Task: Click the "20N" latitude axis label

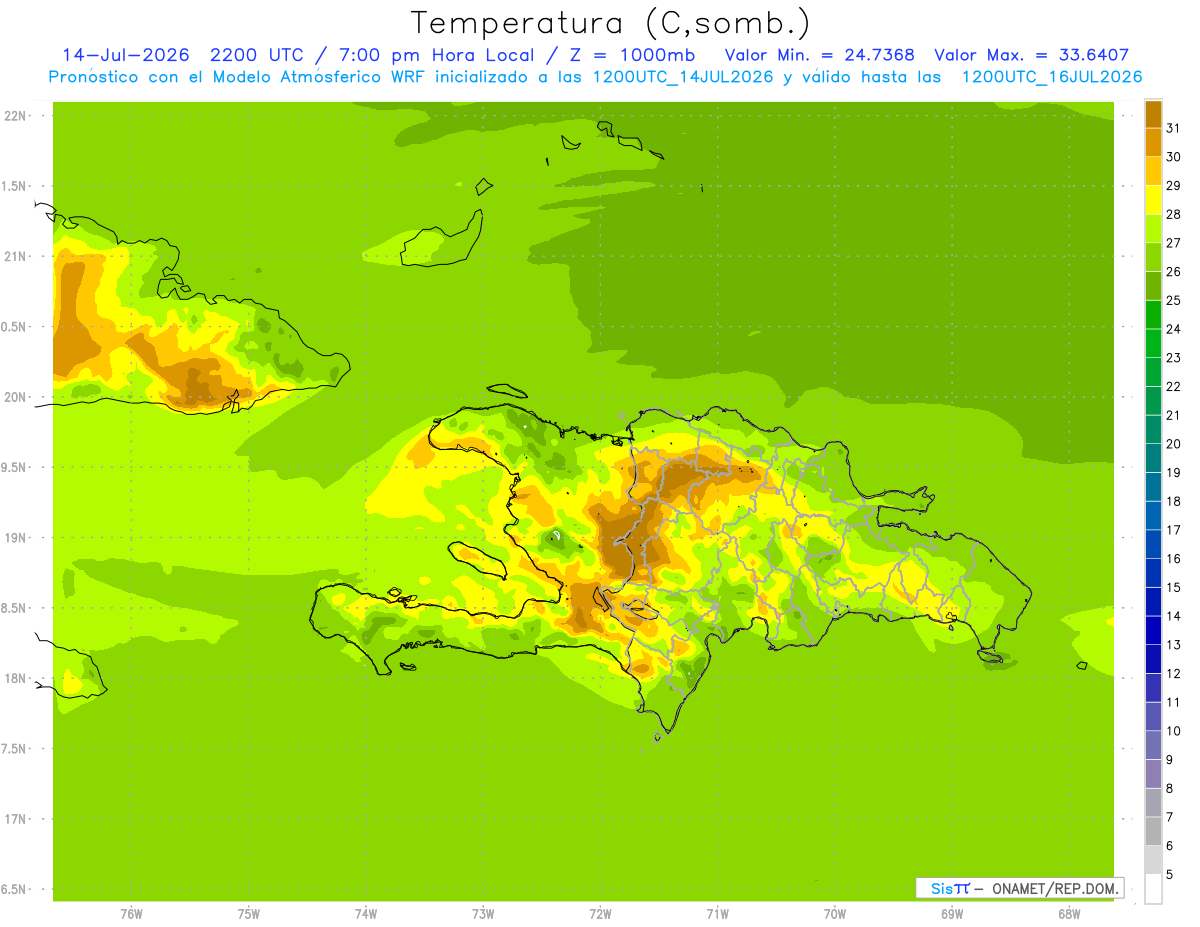Action: click(16, 397)
